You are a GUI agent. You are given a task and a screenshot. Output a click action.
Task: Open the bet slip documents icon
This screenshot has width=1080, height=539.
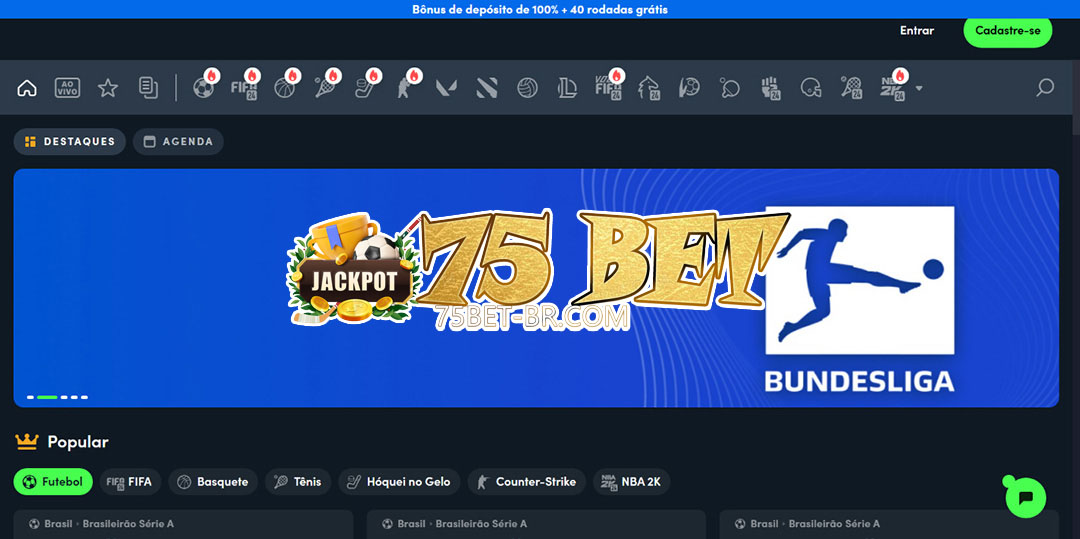click(x=148, y=88)
